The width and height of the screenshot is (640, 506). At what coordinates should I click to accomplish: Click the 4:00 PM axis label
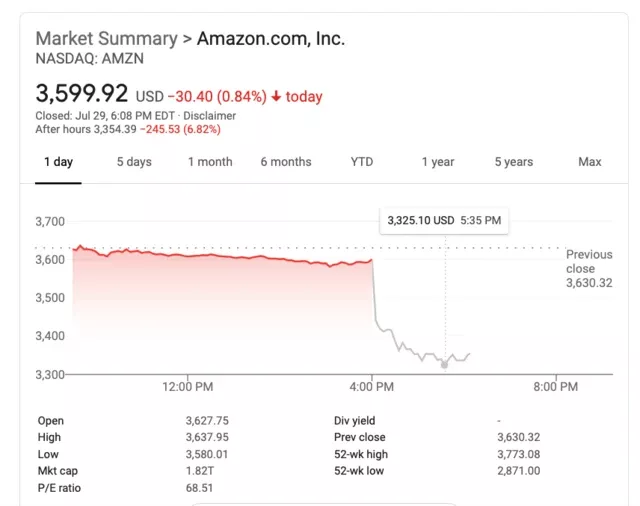tap(371, 386)
